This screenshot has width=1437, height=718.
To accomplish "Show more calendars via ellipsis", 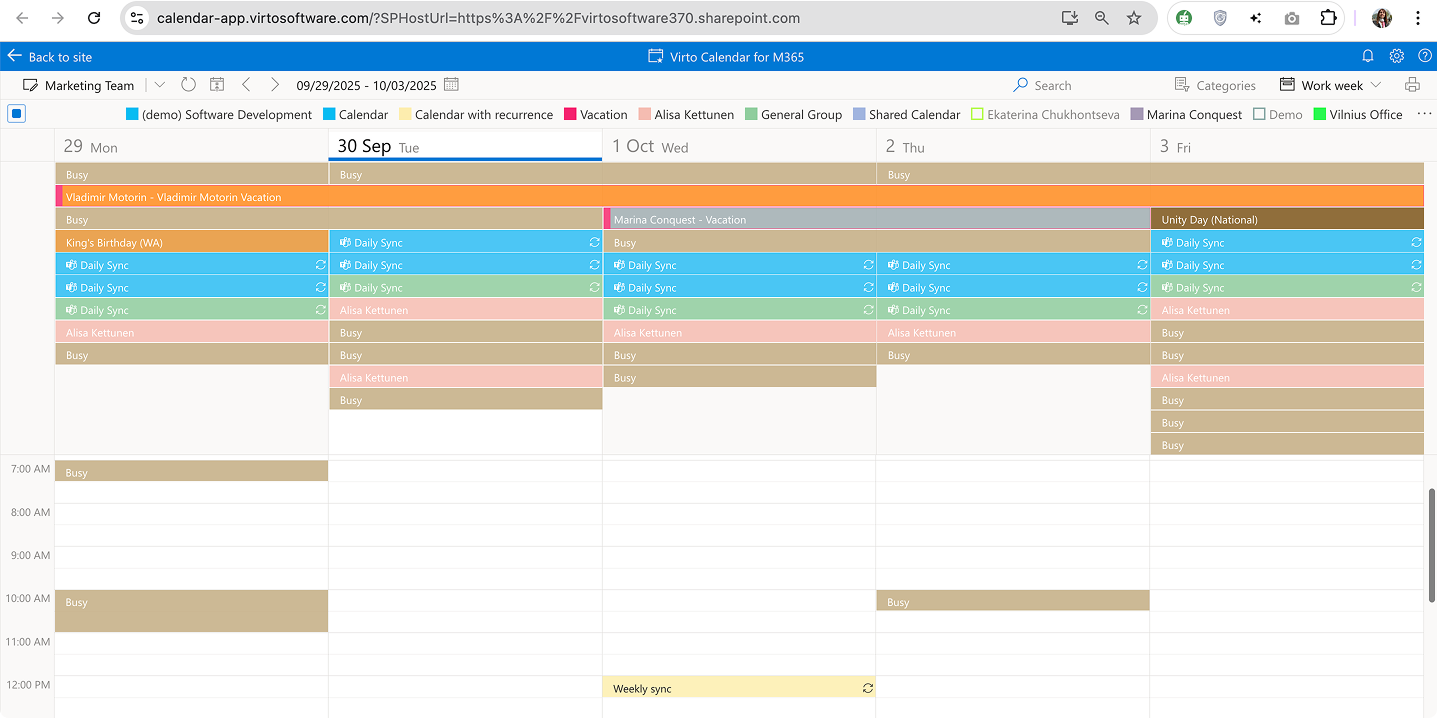I will pos(1424,114).
